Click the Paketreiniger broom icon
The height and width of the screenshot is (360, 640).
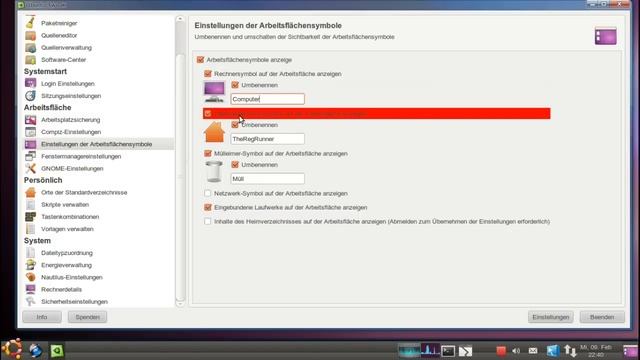[x=30, y=23]
